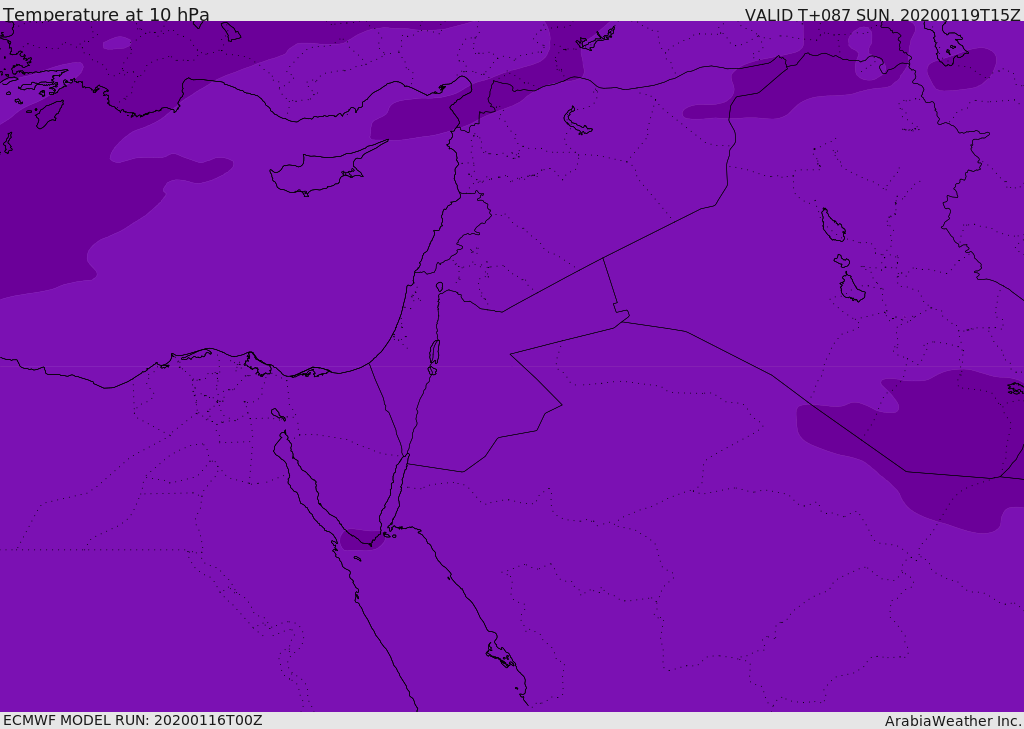Click the island of Cyprus
This screenshot has width=1024, height=729.
[x=313, y=173]
